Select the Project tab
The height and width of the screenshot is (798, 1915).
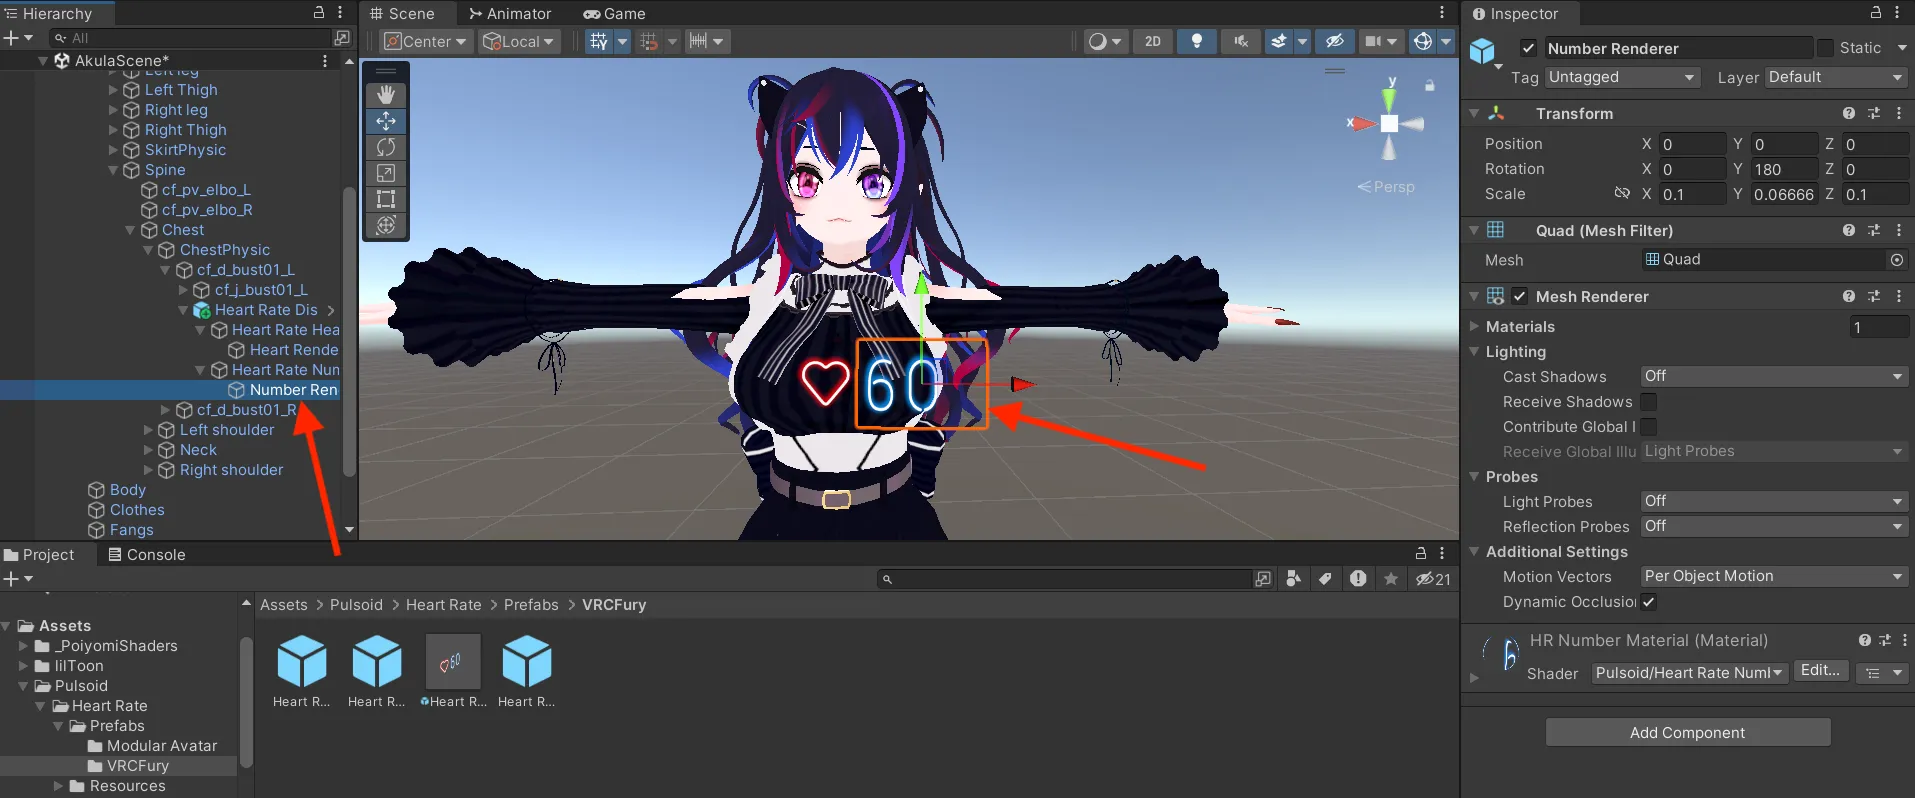40,555
